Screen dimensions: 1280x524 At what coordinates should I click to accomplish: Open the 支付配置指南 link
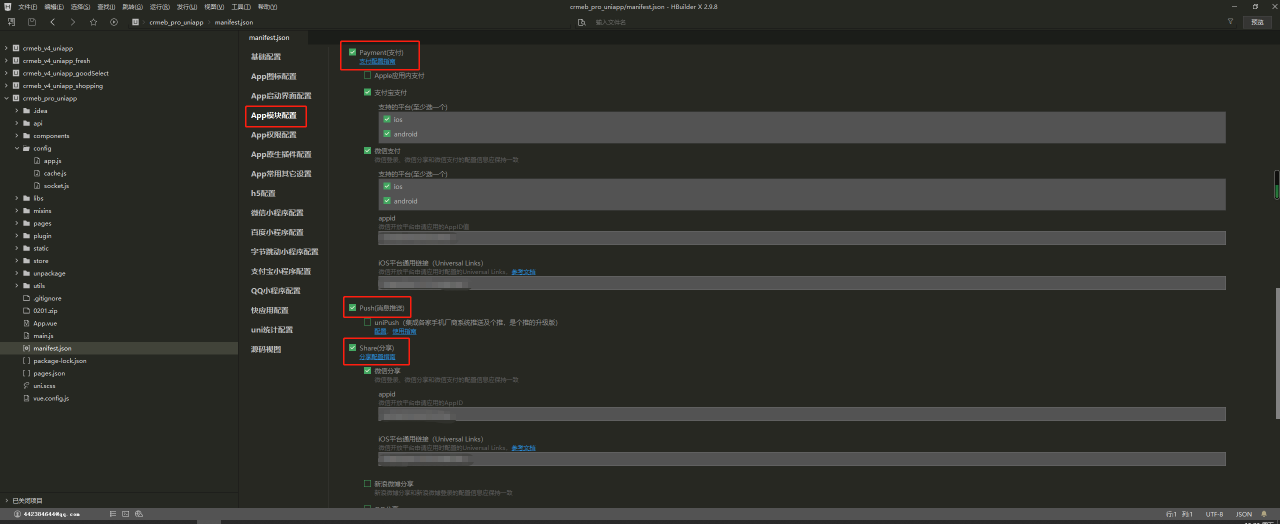tap(377, 61)
